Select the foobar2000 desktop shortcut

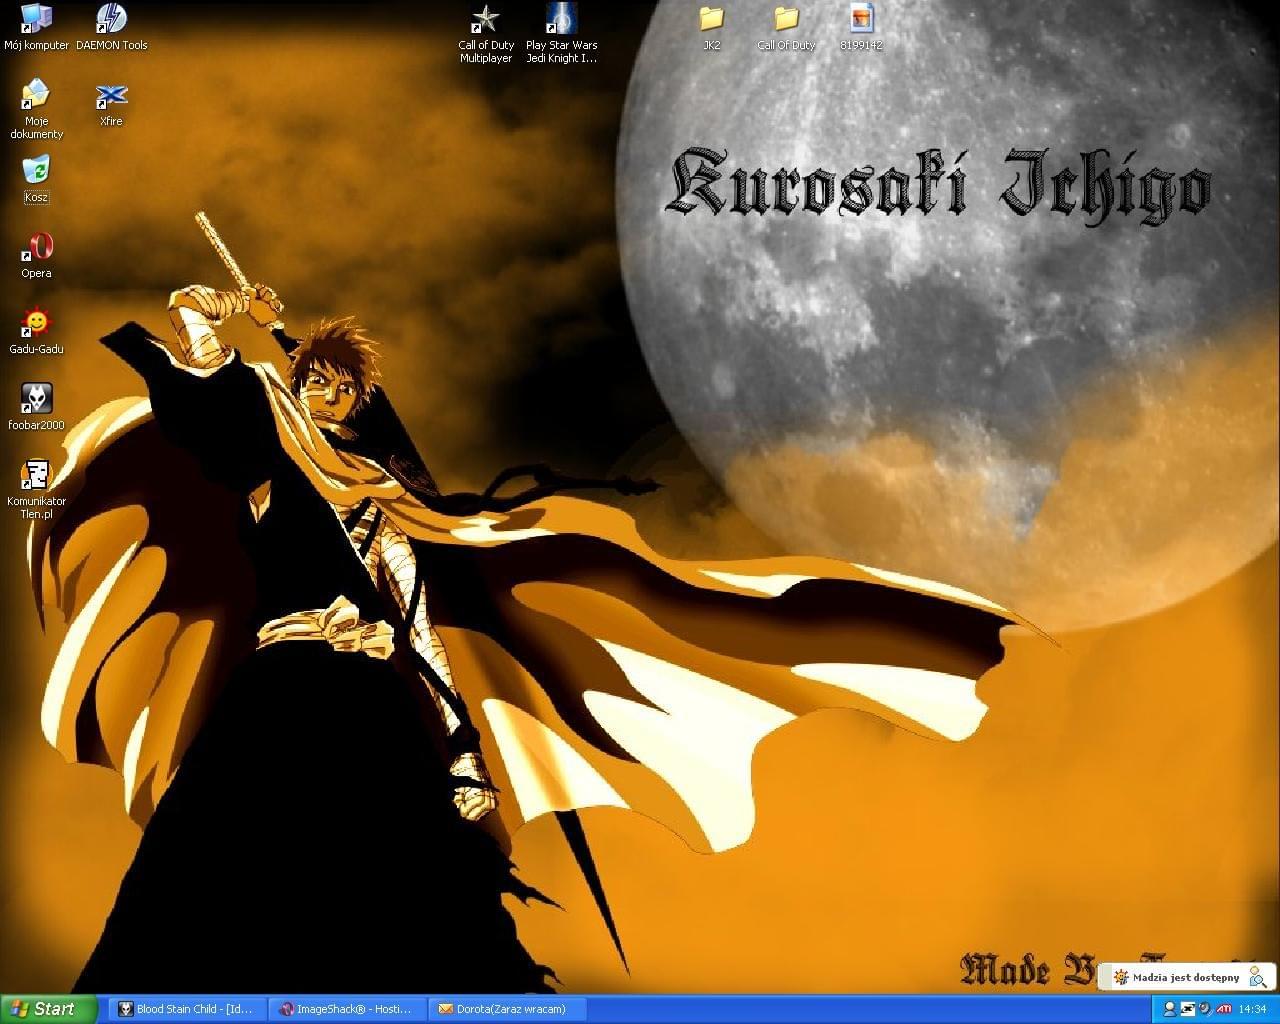36,407
